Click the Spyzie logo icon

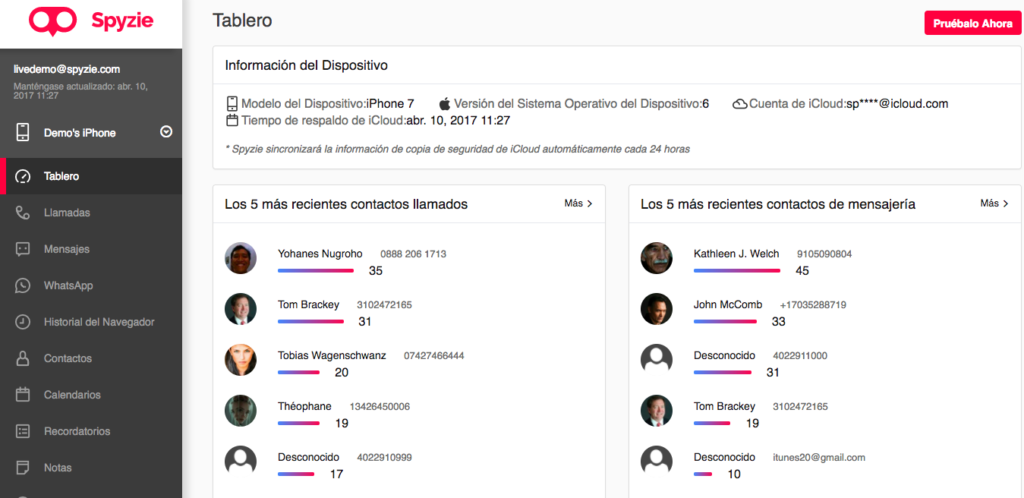(x=53, y=22)
